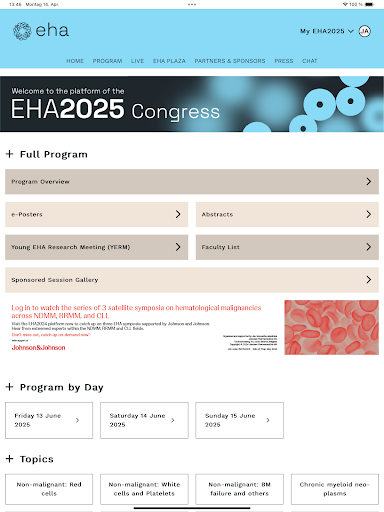Click the plus icon beside Topics
Viewport: 384px width, 512px height.
point(10,459)
